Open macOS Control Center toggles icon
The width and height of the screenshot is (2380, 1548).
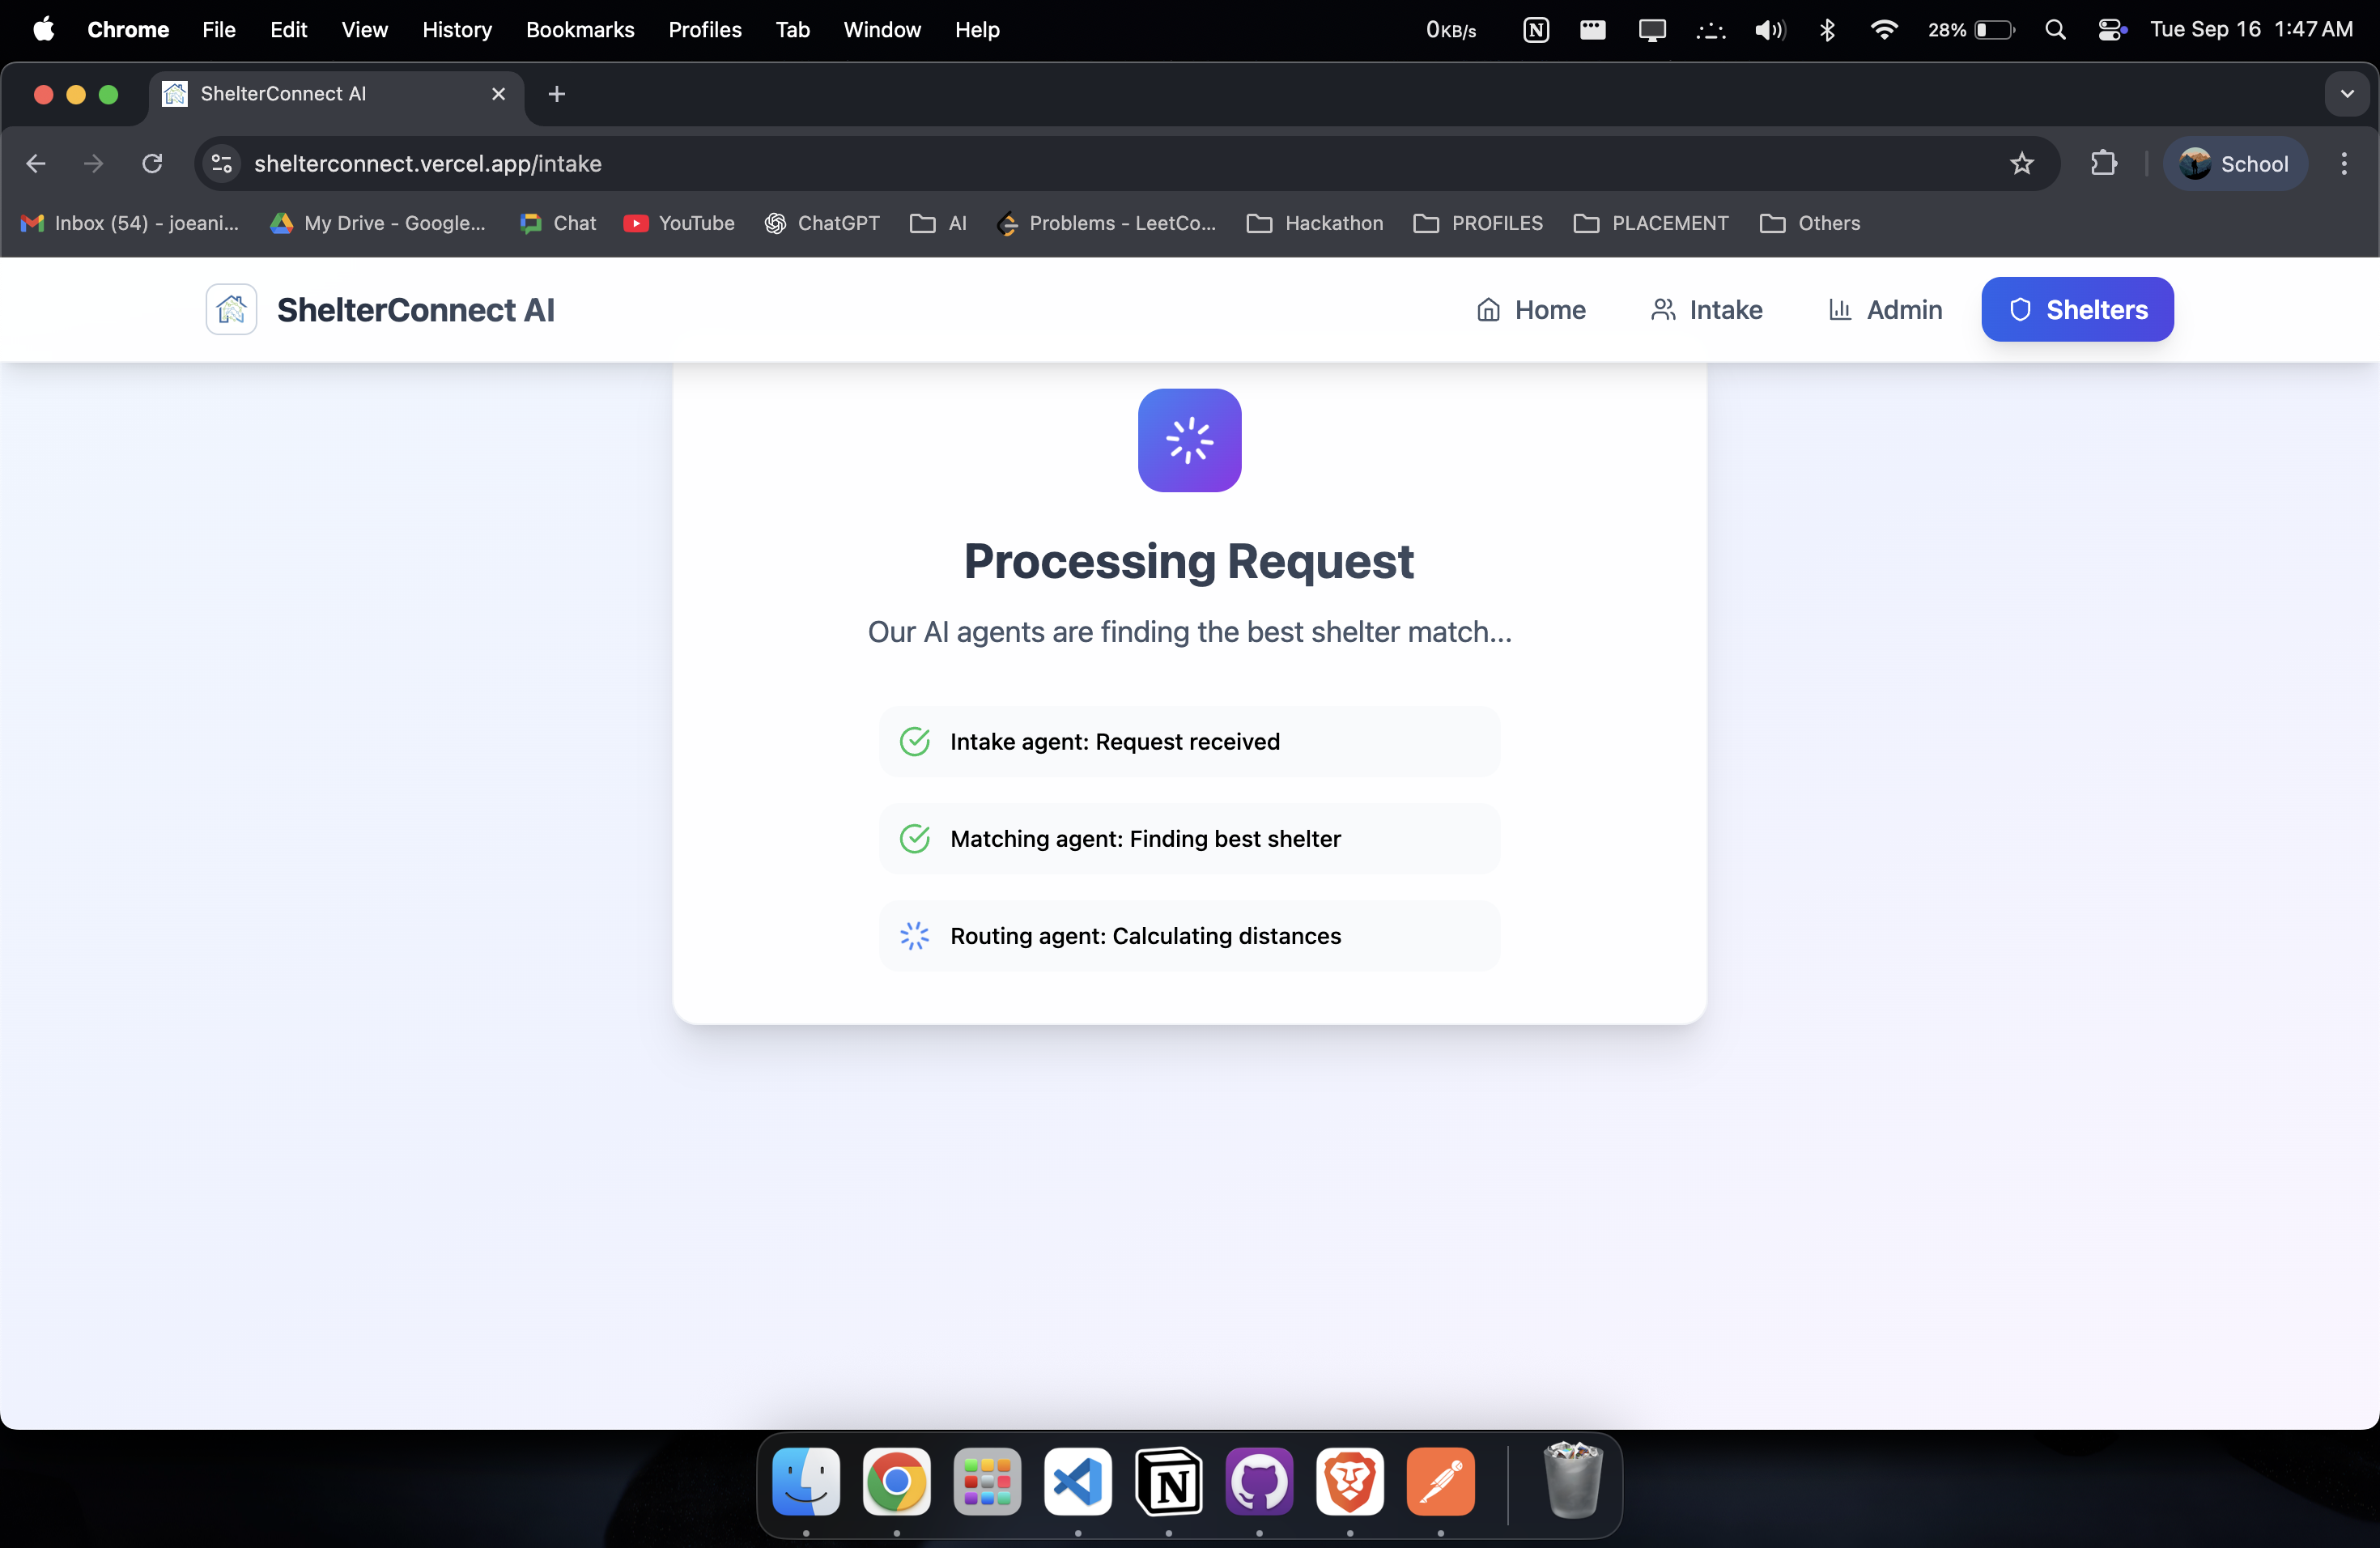pos(2111,30)
